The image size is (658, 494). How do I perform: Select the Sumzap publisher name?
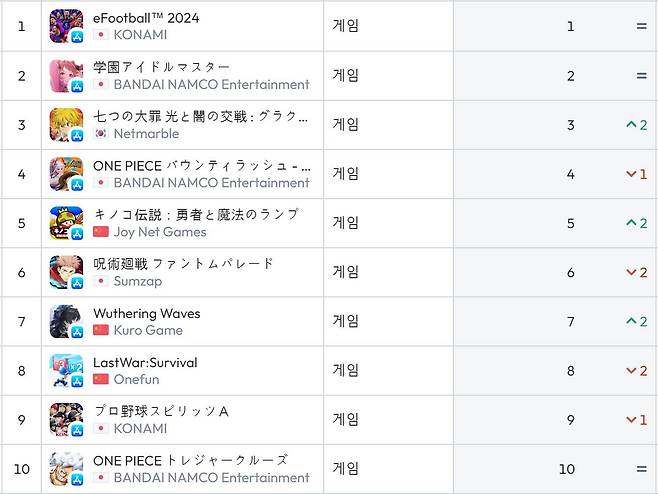137,281
